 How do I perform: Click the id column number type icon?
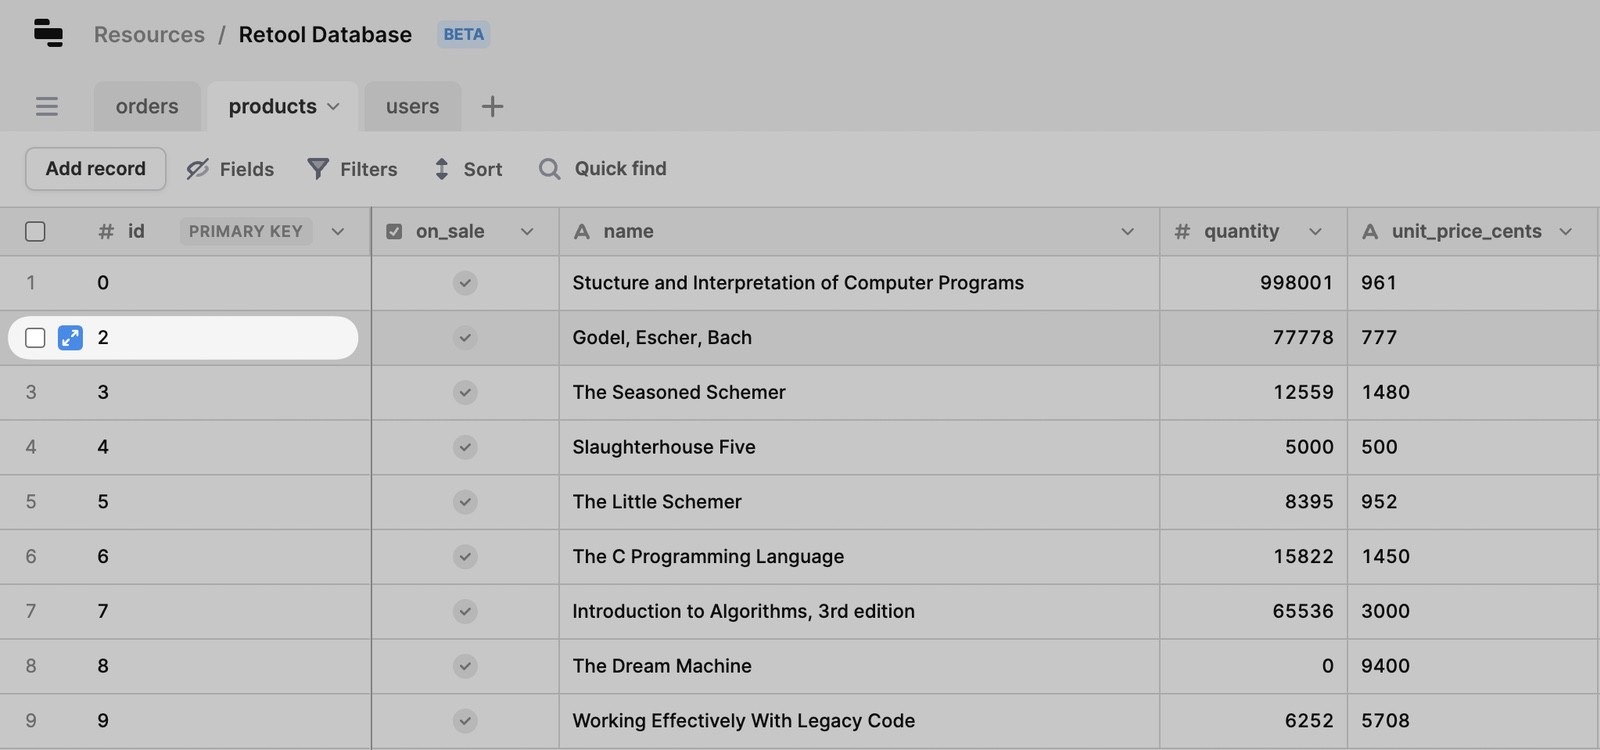click(x=105, y=232)
